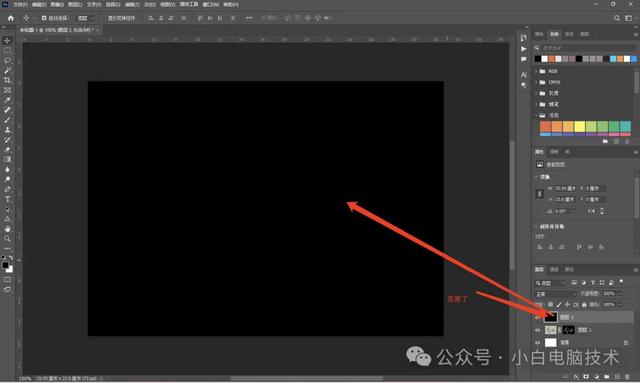Pick the yellow swatch in the Swatches panel
The height and width of the screenshot is (383, 640).
580,127
